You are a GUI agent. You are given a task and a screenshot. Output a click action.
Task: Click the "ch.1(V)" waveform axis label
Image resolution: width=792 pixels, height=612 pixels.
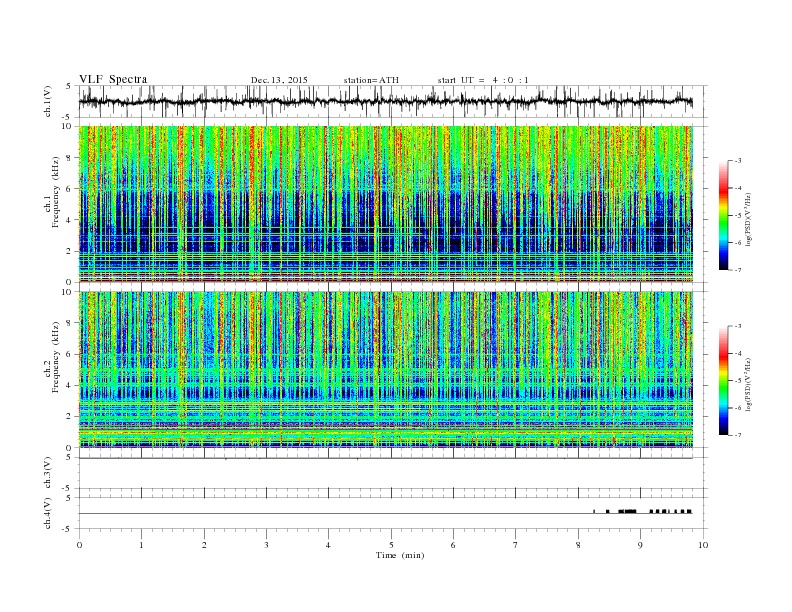[48, 101]
